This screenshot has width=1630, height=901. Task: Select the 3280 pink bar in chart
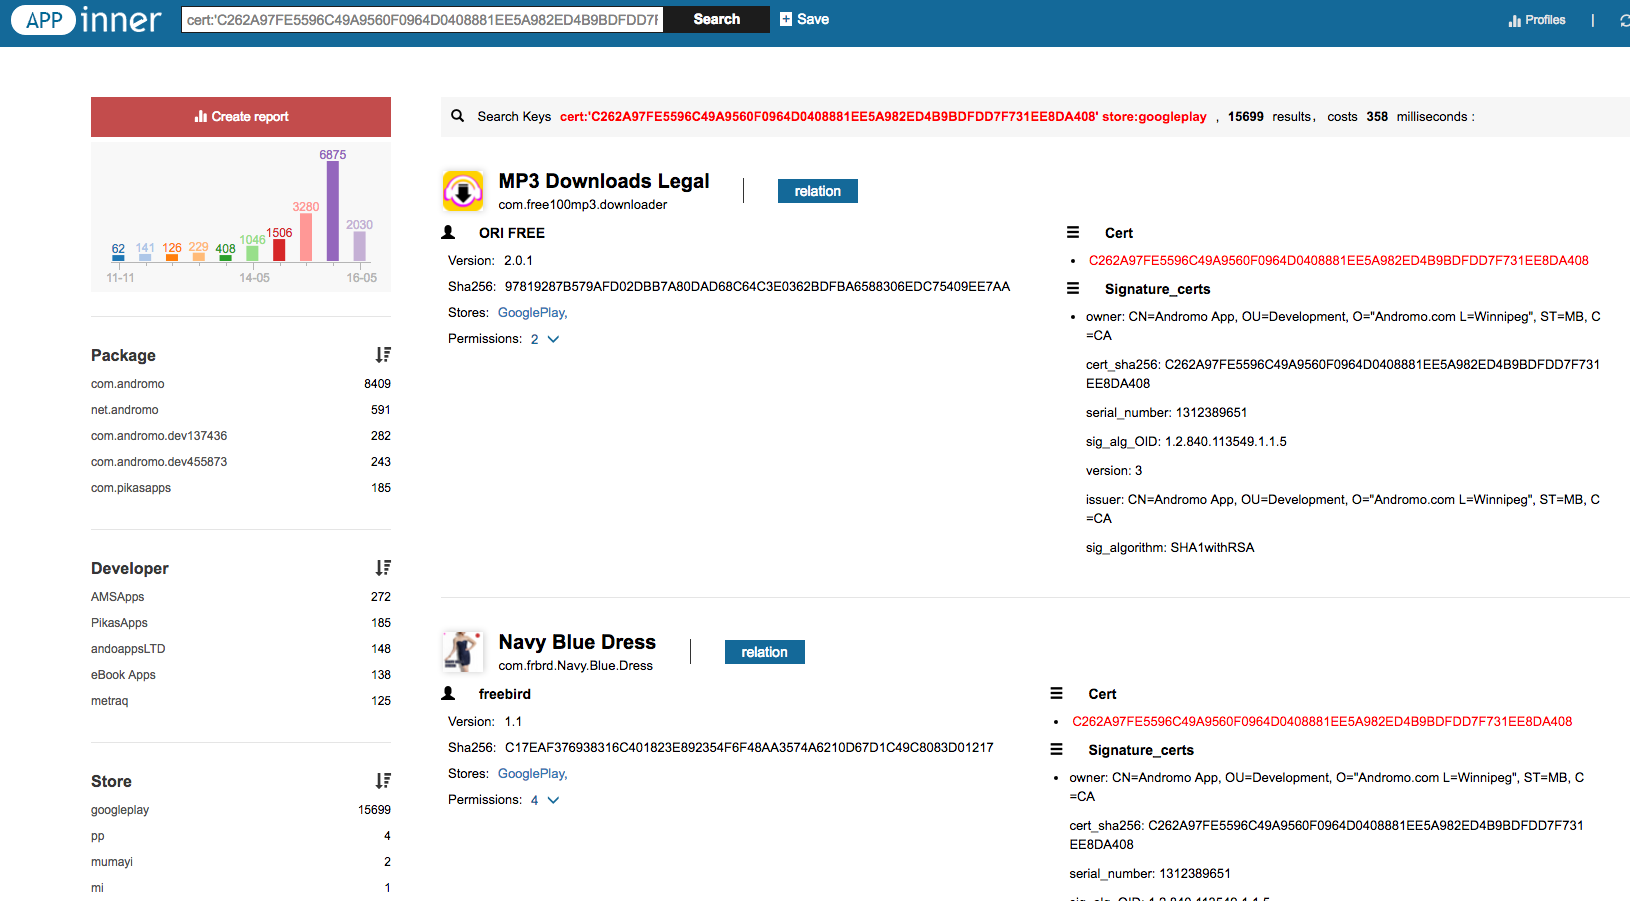pos(306,237)
